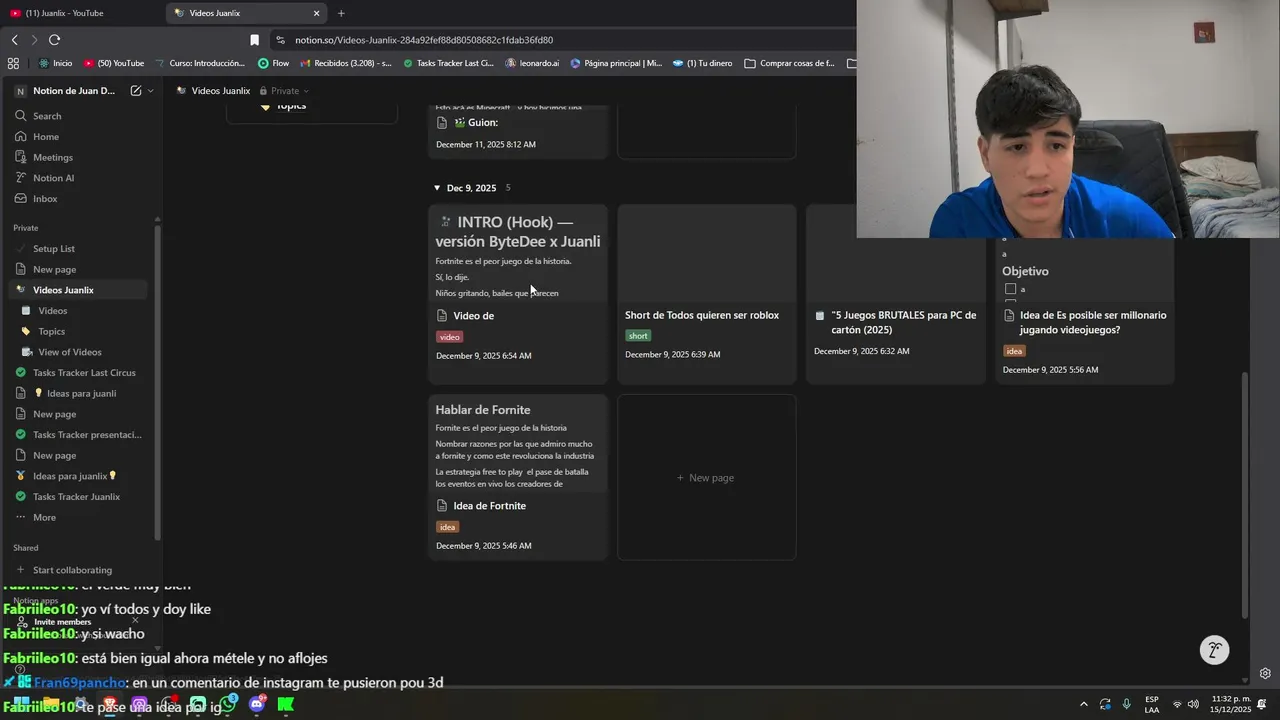This screenshot has height=720, width=1280.
Task: Open the Inicio bookmark
Action: click(x=55, y=63)
